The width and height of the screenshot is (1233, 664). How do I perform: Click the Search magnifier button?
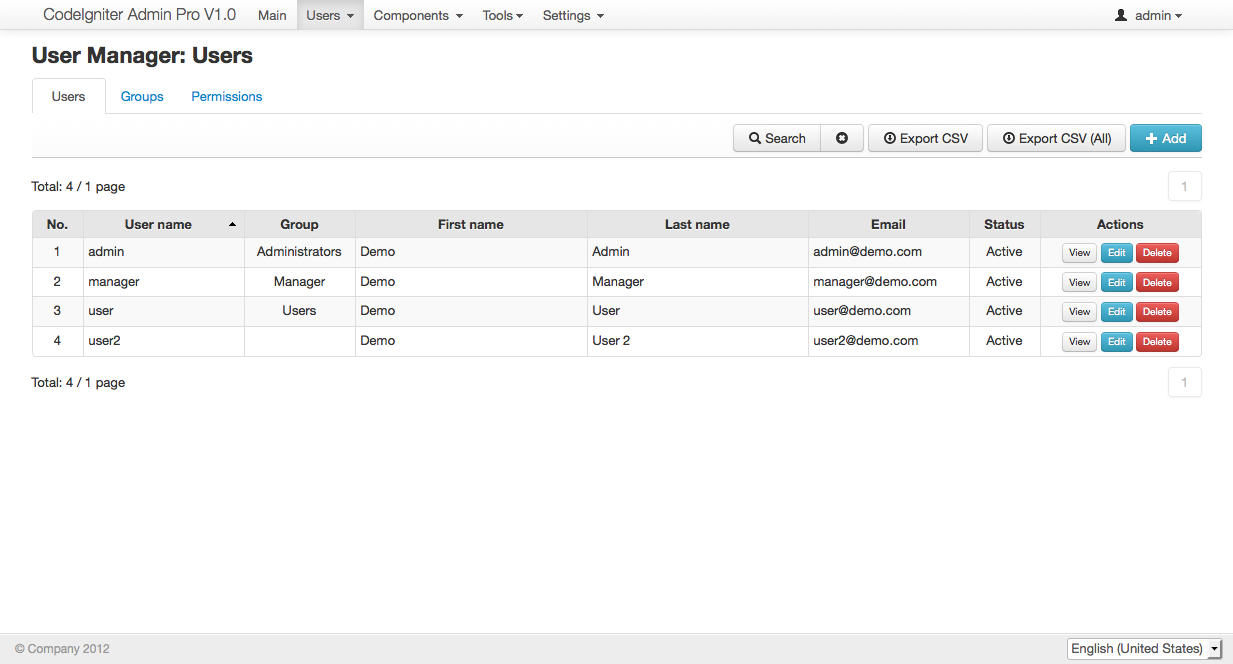coord(777,138)
